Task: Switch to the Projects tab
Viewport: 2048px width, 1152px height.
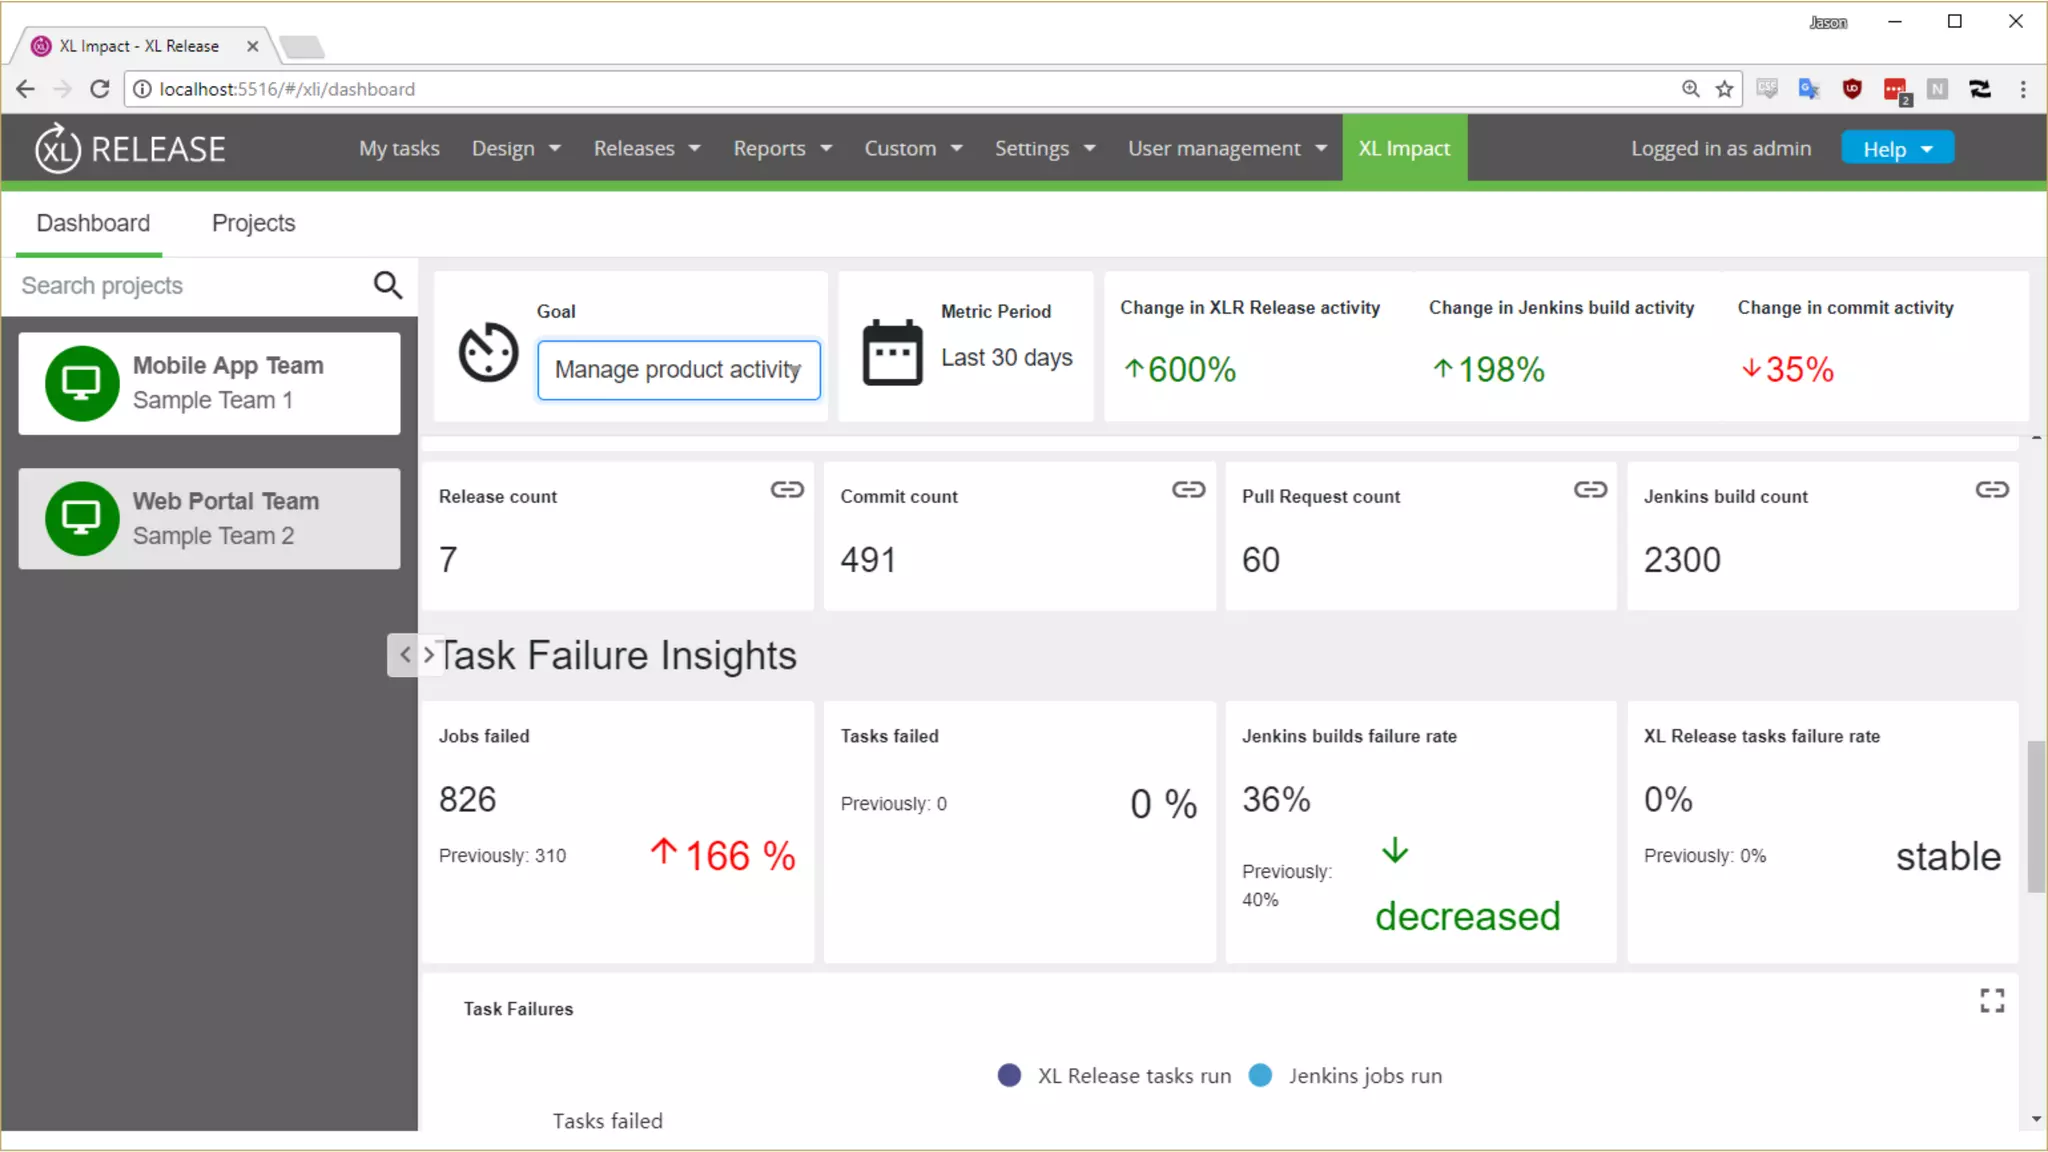Action: click(253, 223)
